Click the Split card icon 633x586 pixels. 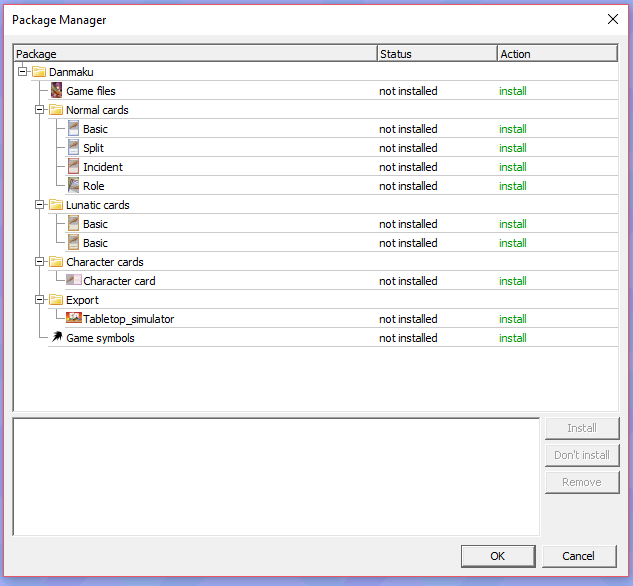point(73,147)
